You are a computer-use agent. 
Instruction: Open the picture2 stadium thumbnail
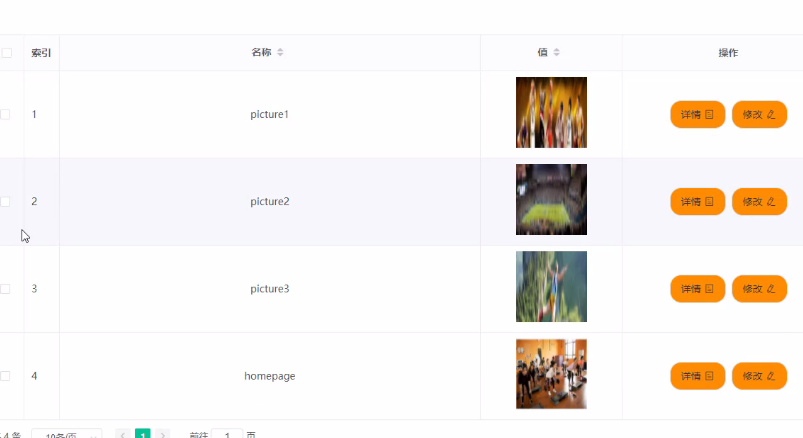[x=551, y=199]
